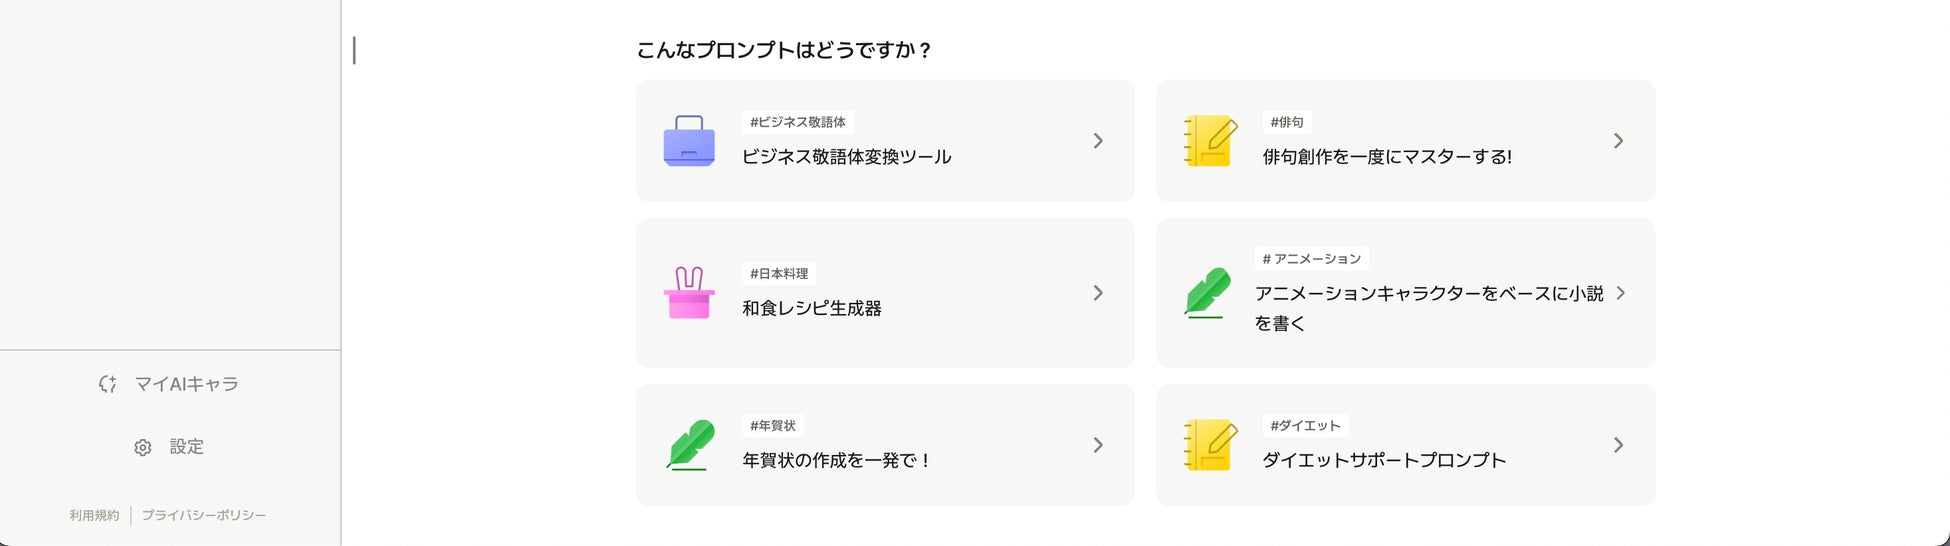The width and height of the screenshot is (1950, 546).
Task: Open chevron on アニメーションキャラクター card
Action: pos(1620,293)
